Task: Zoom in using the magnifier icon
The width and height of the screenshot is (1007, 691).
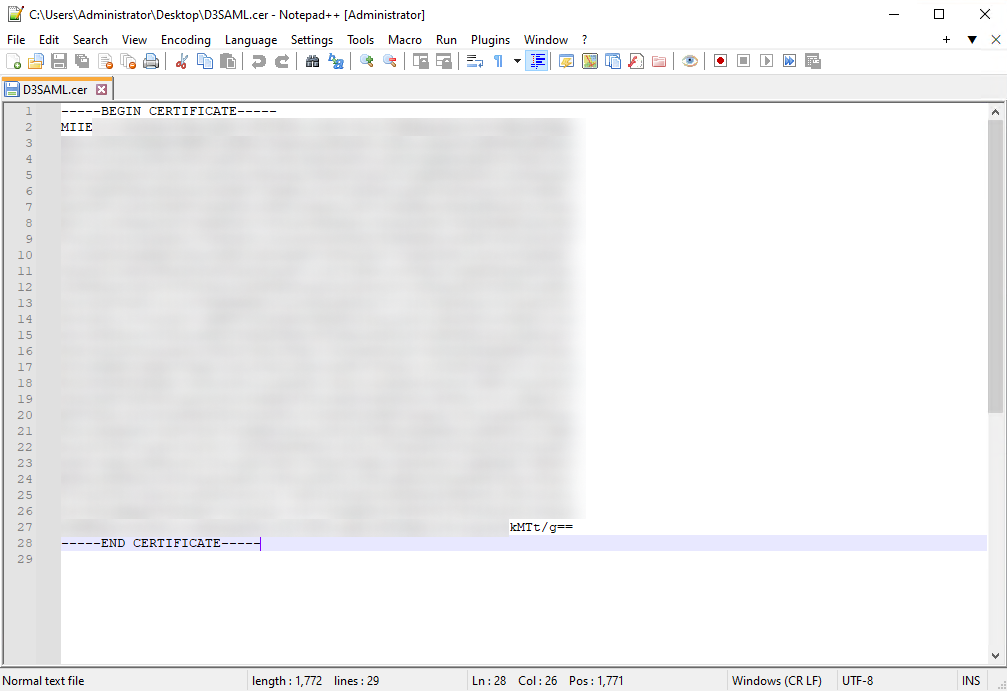Action: (367, 61)
